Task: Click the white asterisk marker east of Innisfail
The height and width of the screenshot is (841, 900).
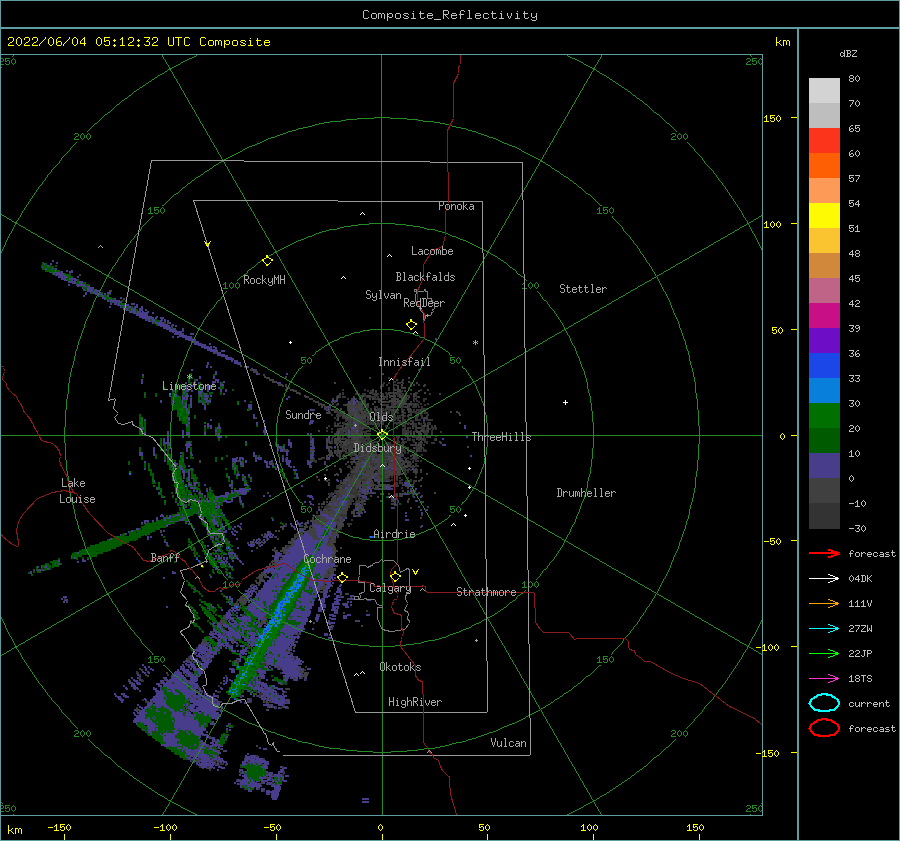Action: click(475, 343)
